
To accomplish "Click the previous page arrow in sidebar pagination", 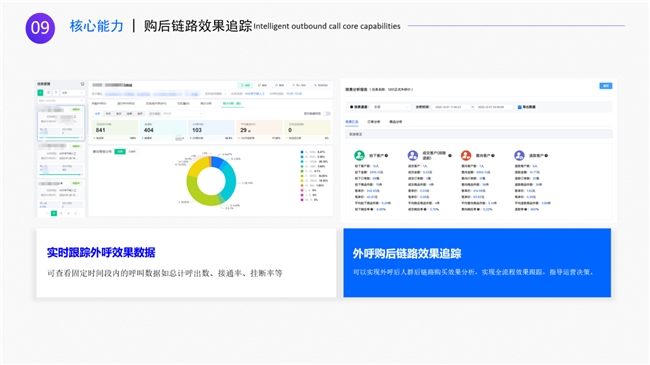I will [47, 213].
